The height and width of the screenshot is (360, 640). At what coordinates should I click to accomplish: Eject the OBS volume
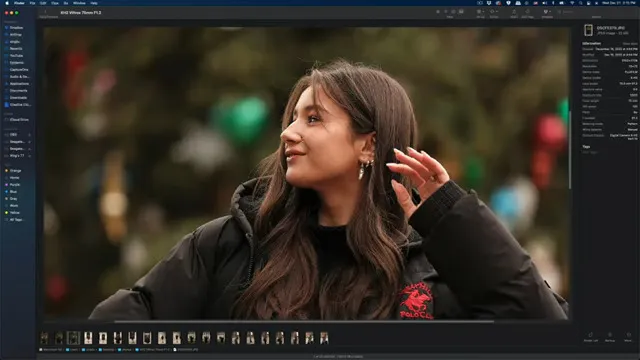29,134
